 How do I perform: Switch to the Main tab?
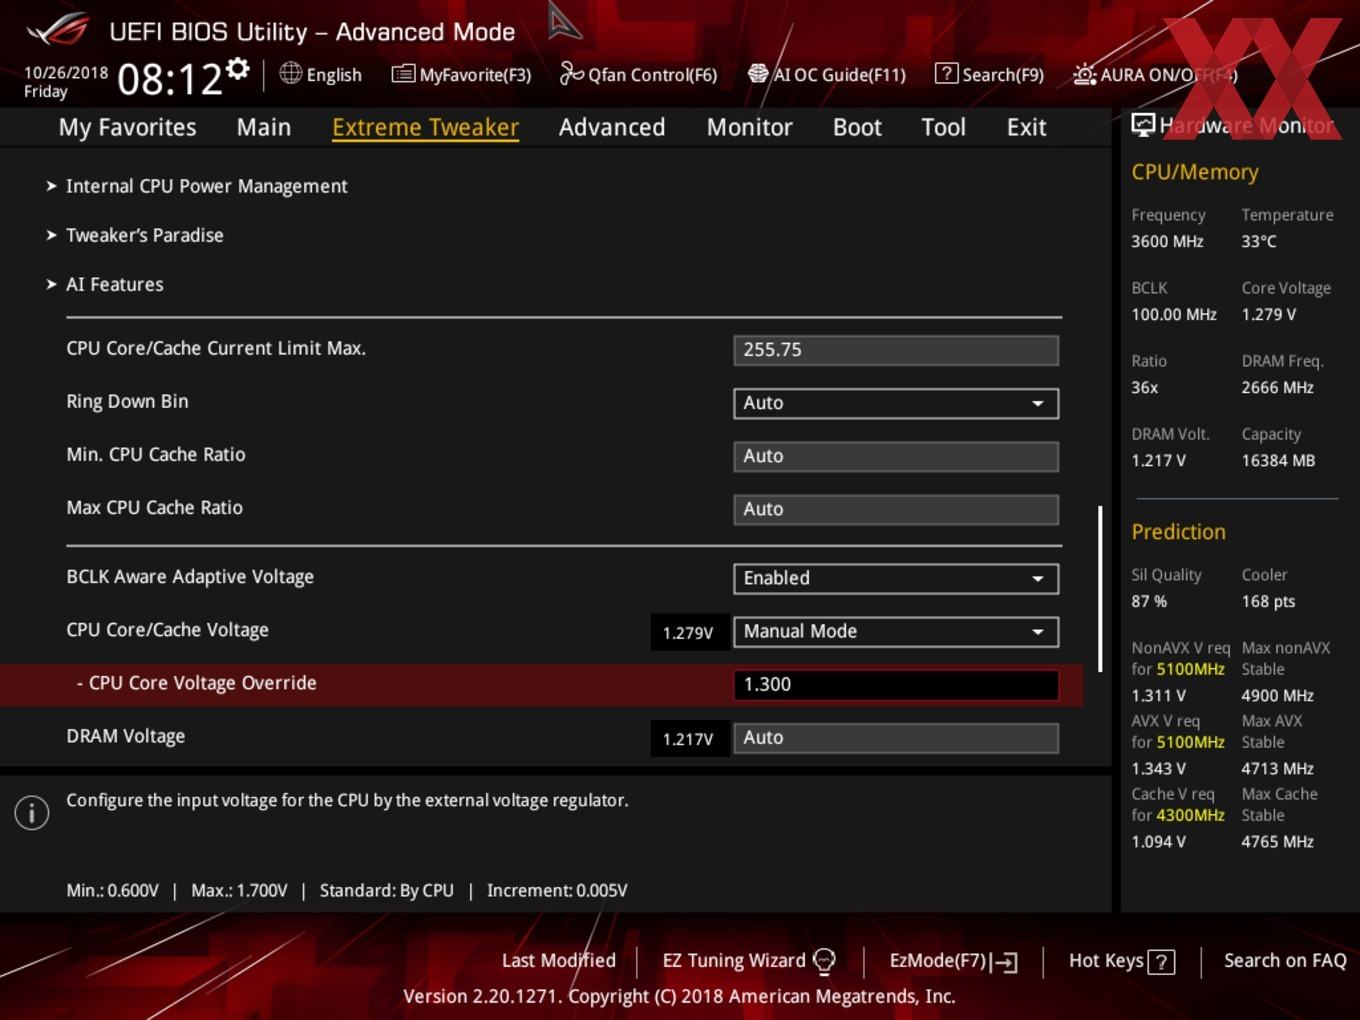(264, 127)
